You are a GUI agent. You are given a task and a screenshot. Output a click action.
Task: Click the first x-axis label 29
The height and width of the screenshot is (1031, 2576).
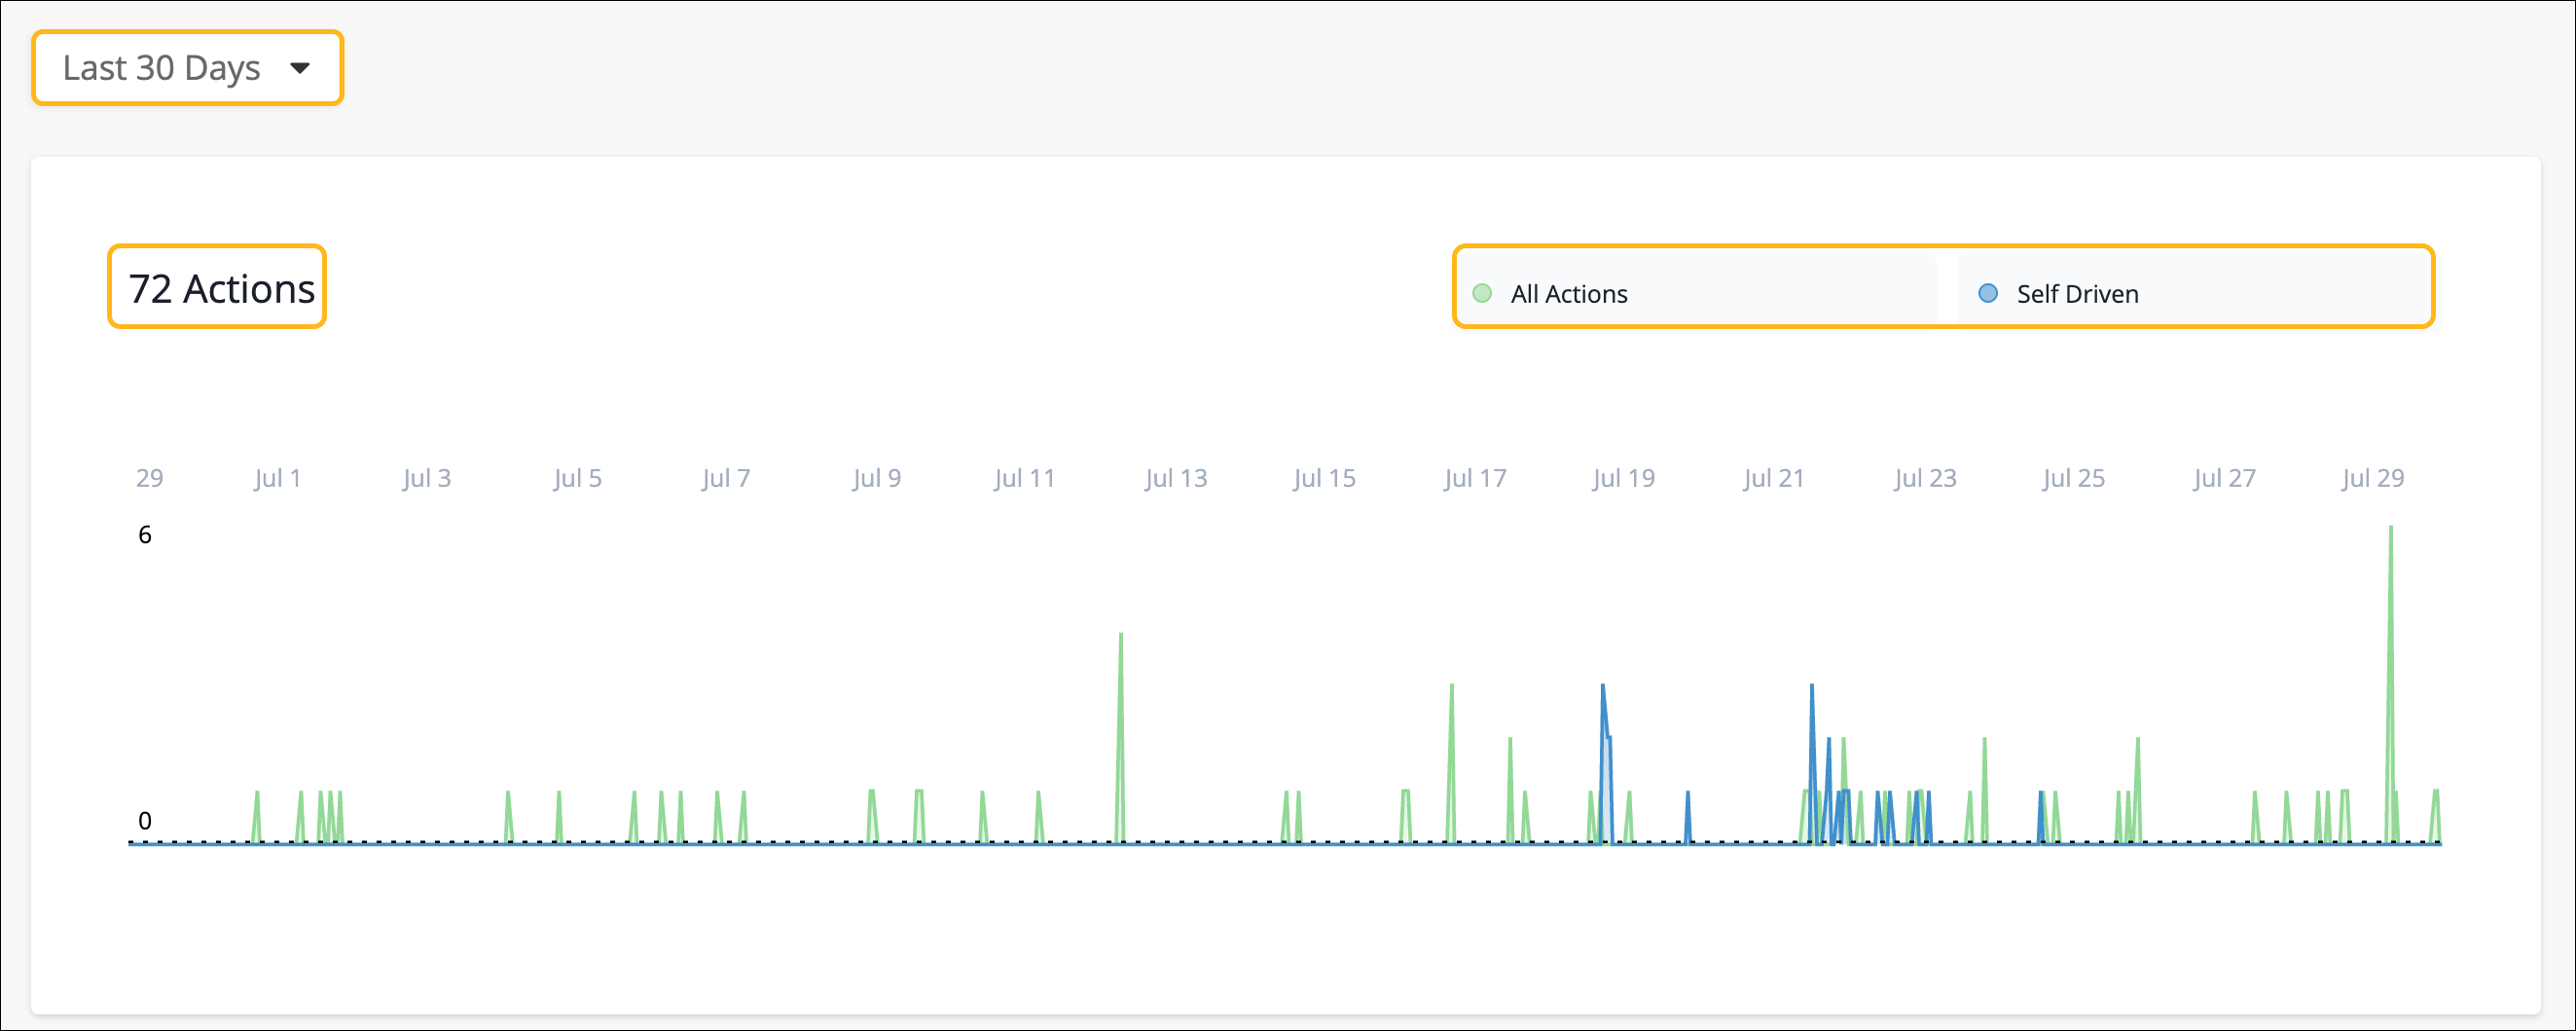[150, 478]
